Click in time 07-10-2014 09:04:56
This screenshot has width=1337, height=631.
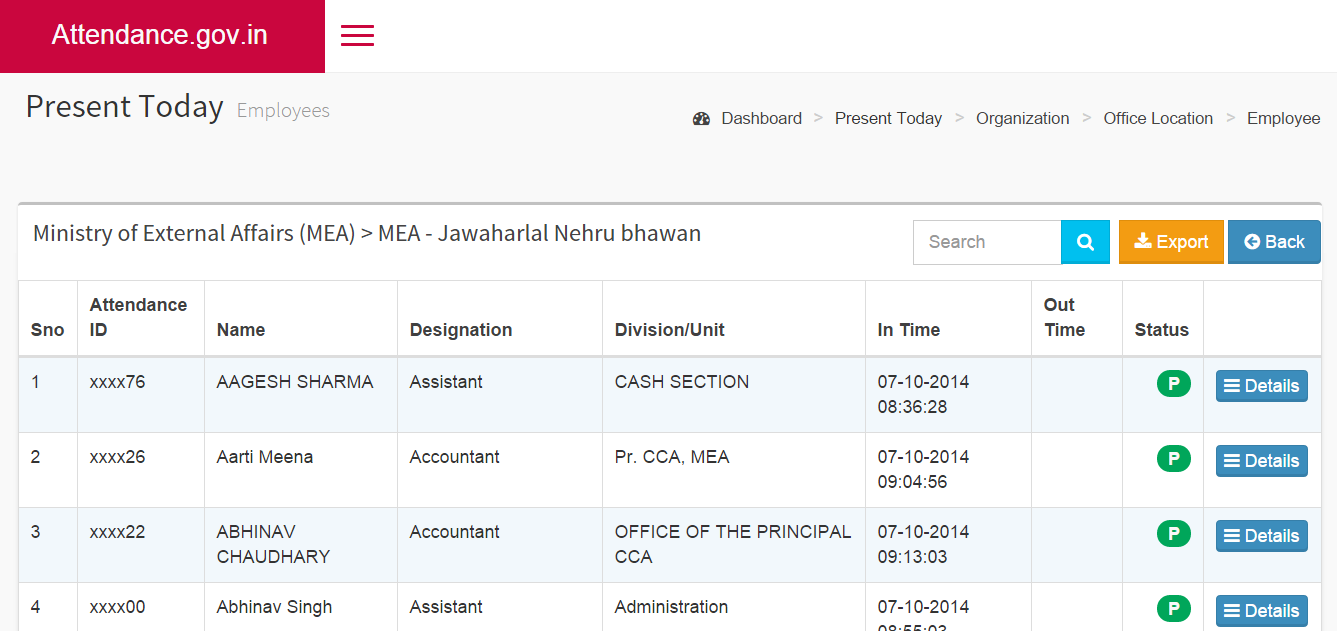923,469
